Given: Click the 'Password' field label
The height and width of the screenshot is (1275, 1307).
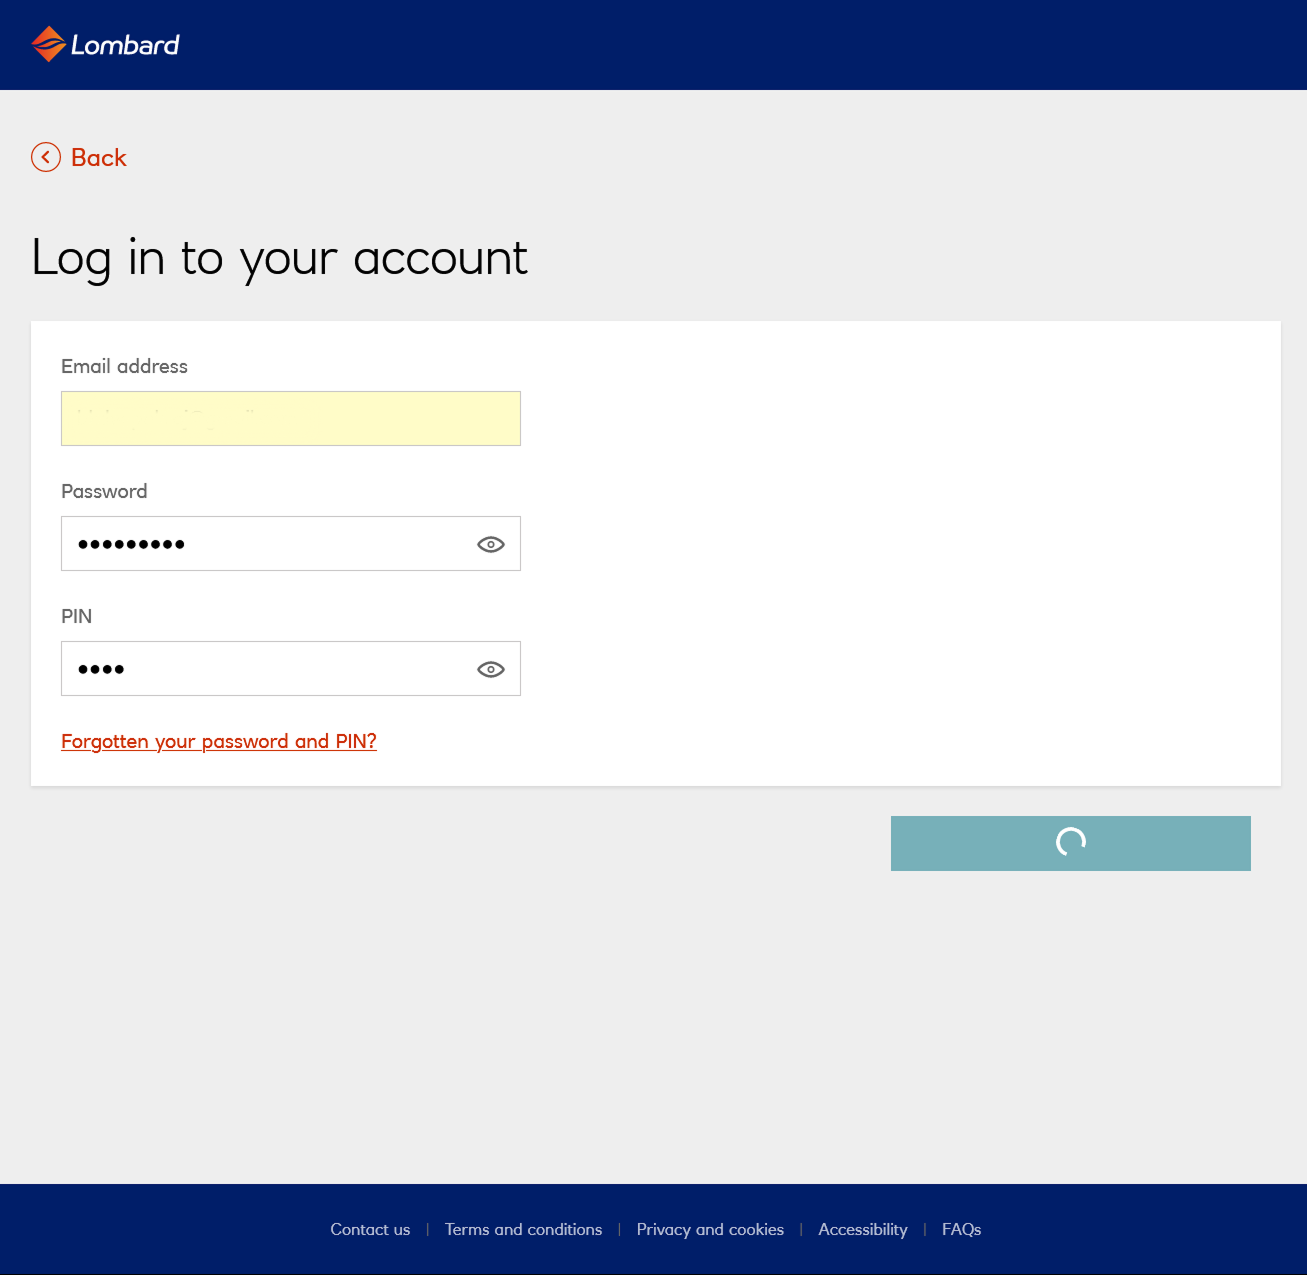Looking at the screenshot, I should (104, 491).
